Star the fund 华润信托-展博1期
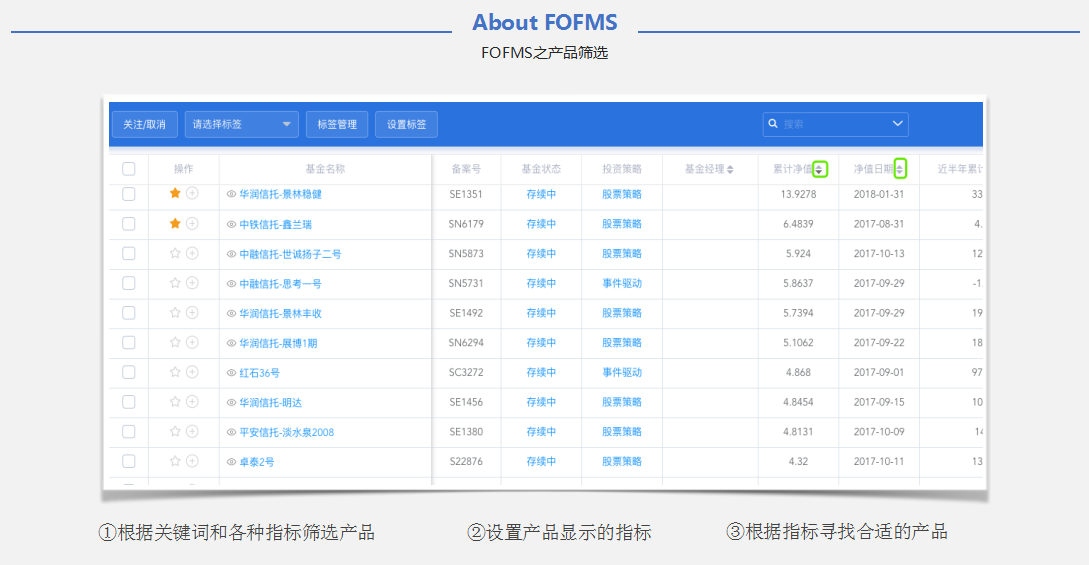 pos(175,342)
